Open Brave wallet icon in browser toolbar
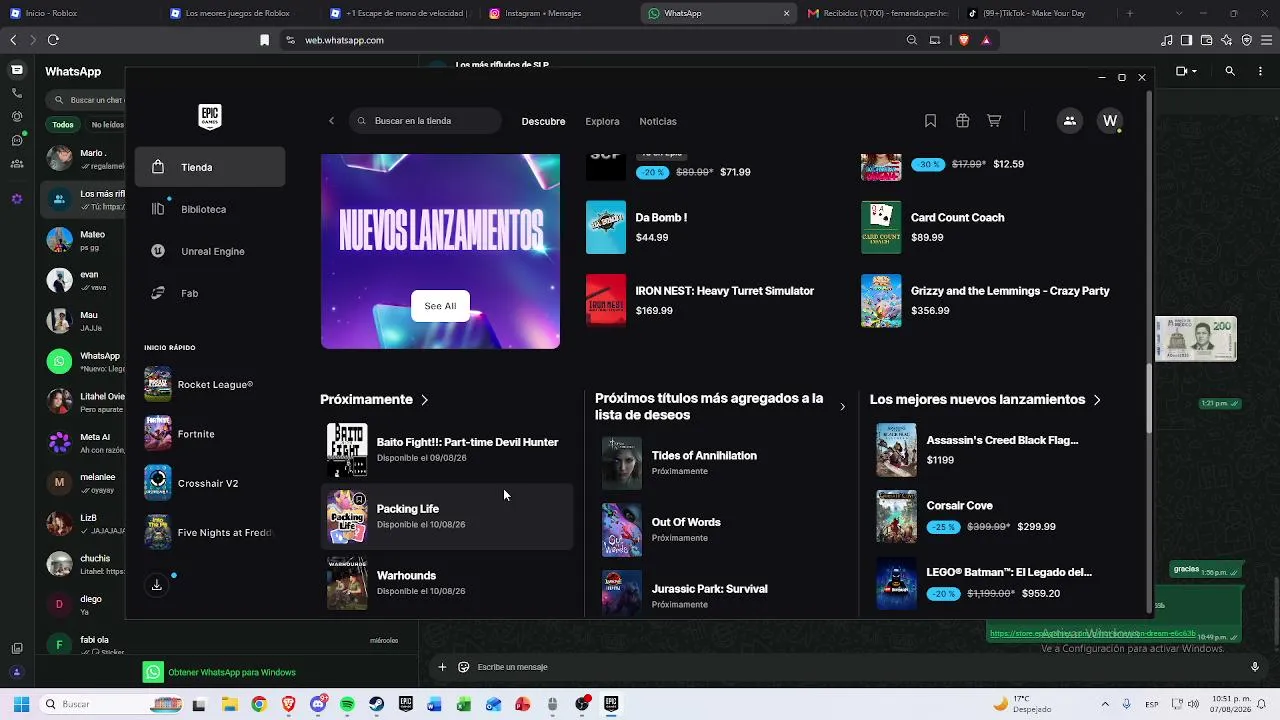The width and height of the screenshot is (1280, 720). (x=1206, y=40)
